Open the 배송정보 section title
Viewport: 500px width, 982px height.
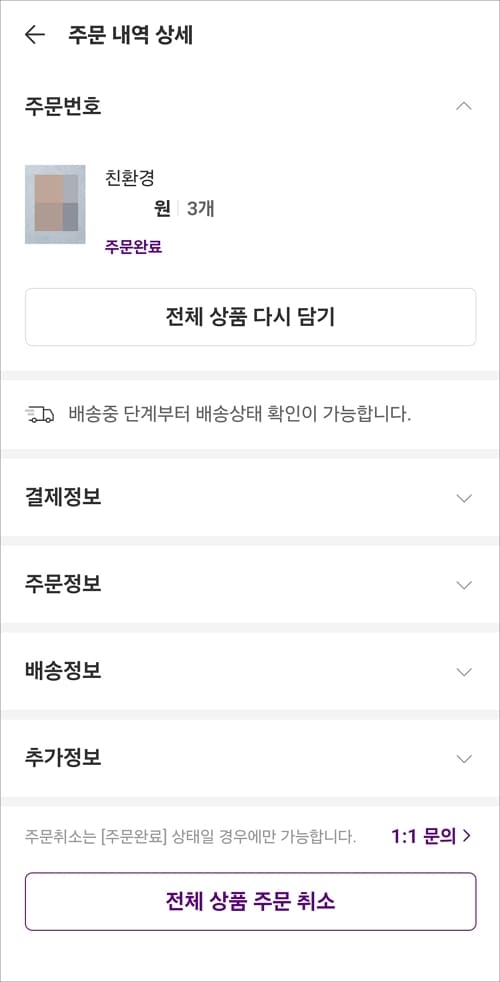click(63, 671)
